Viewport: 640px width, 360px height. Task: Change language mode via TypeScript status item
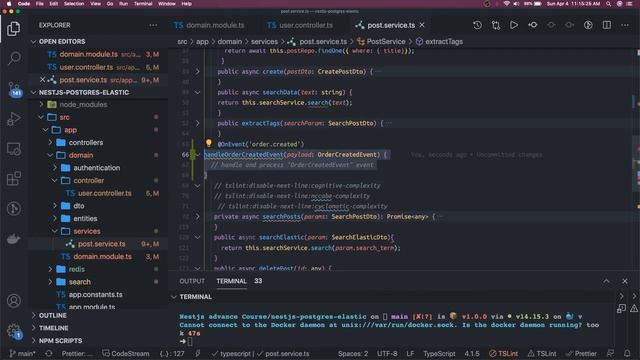439,353
